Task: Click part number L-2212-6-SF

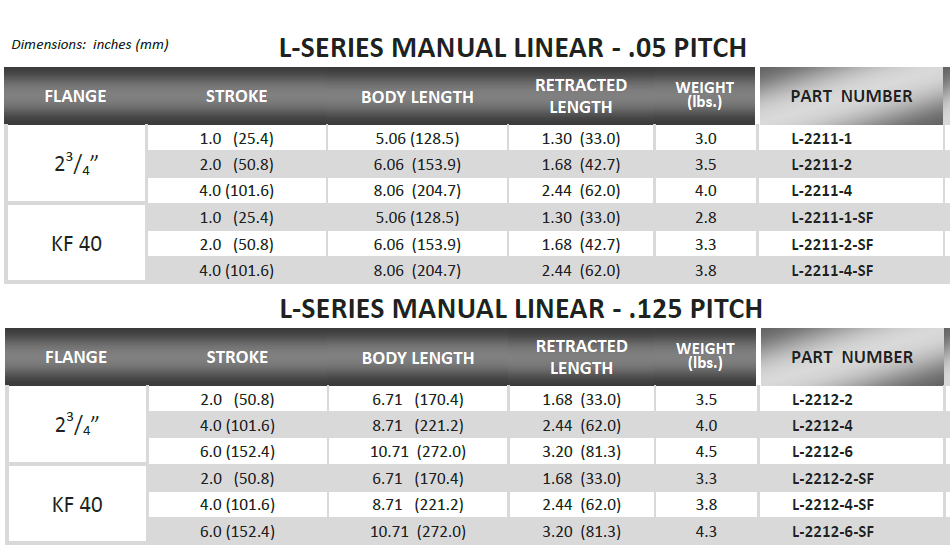Action: click(832, 532)
